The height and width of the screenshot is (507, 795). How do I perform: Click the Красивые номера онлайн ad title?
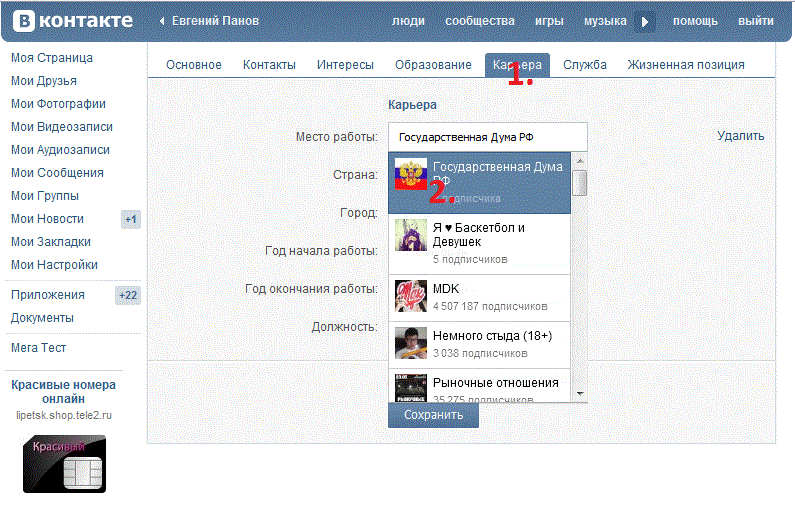pyautogui.click(x=63, y=392)
